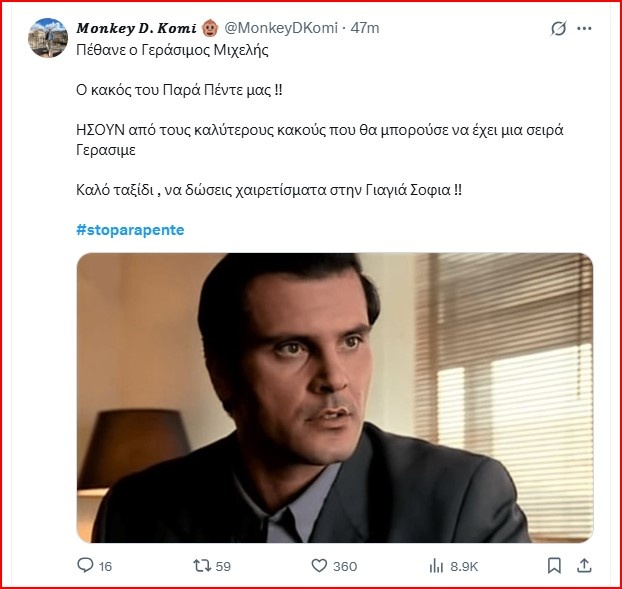Open the view analytics bar chart icon
This screenshot has height=589, width=622.
click(436, 566)
